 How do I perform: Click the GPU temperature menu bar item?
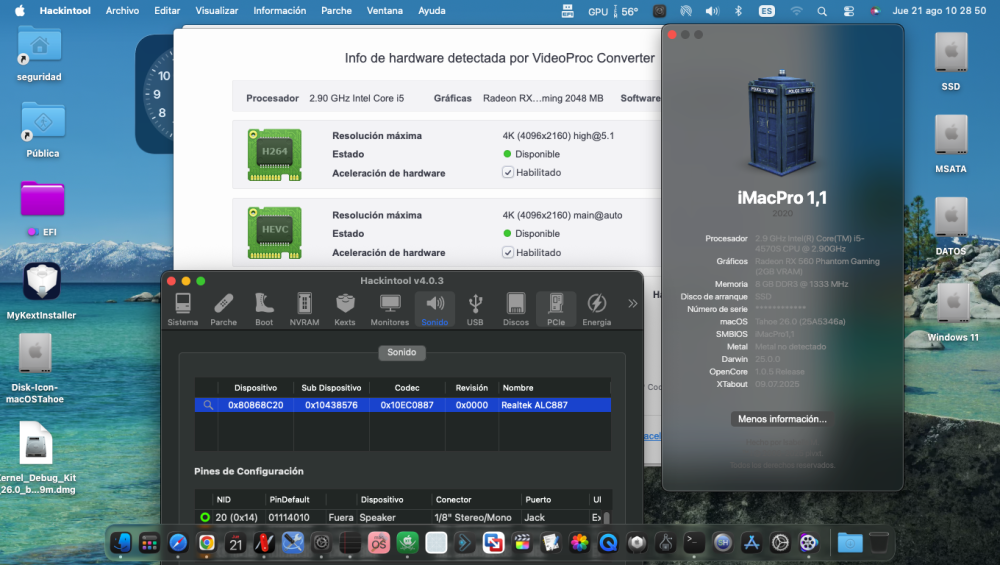pos(613,11)
